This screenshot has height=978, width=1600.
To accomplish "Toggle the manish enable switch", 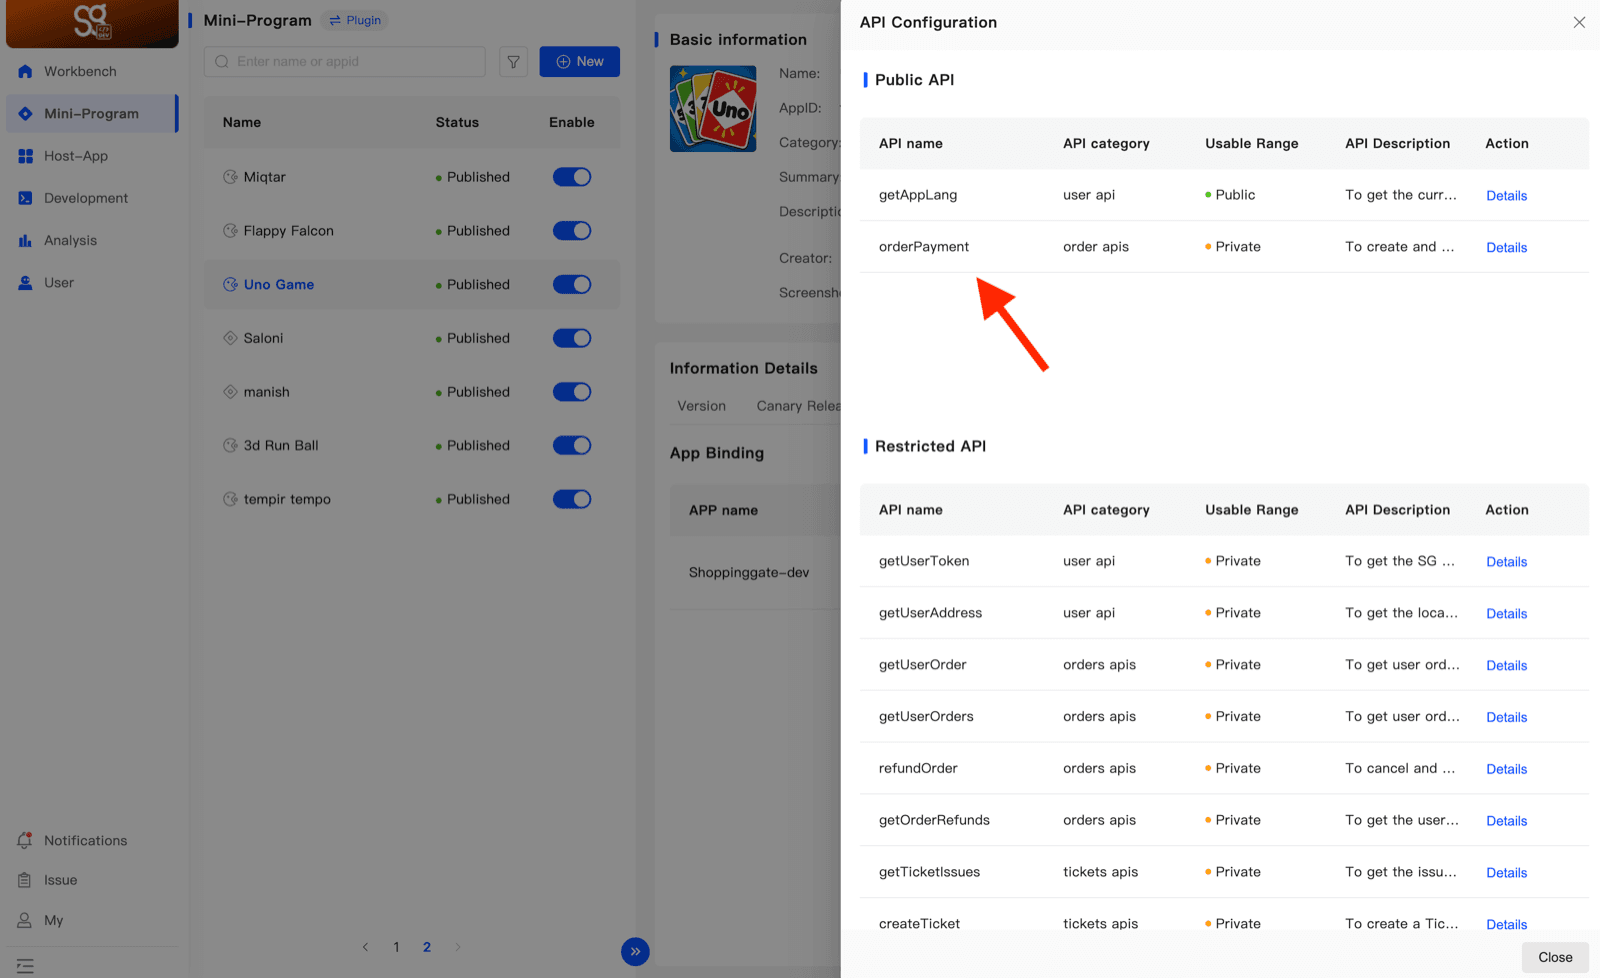I will click(x=572, y=392).
